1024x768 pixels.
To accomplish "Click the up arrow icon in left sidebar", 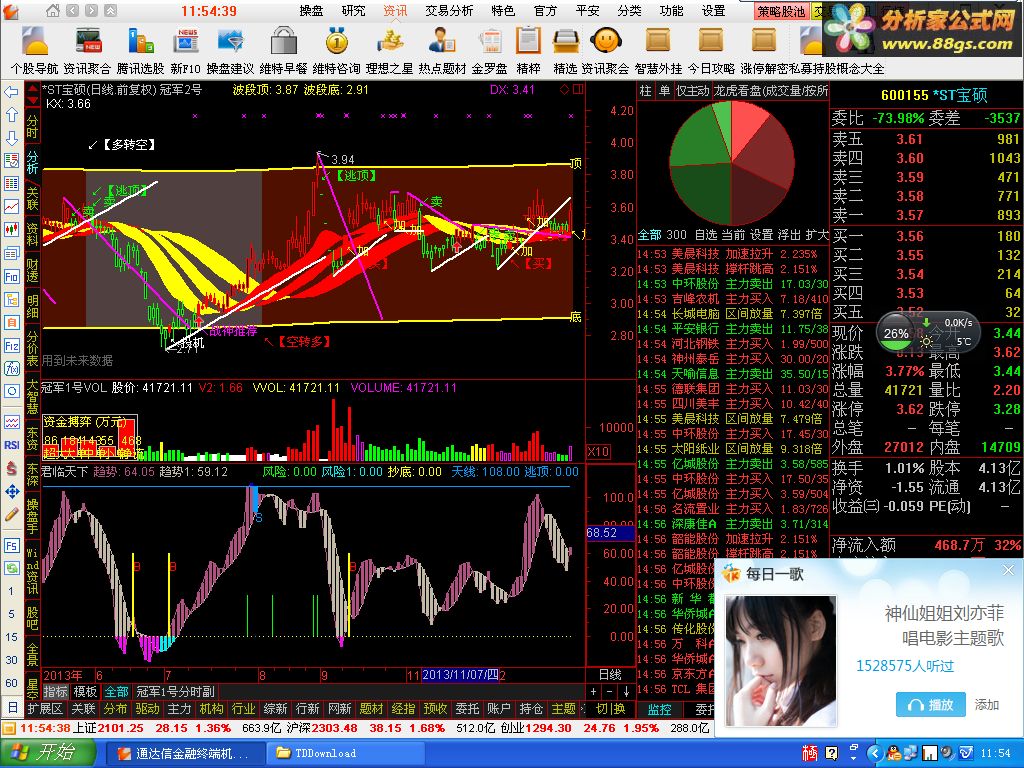I will pos(11,115).
